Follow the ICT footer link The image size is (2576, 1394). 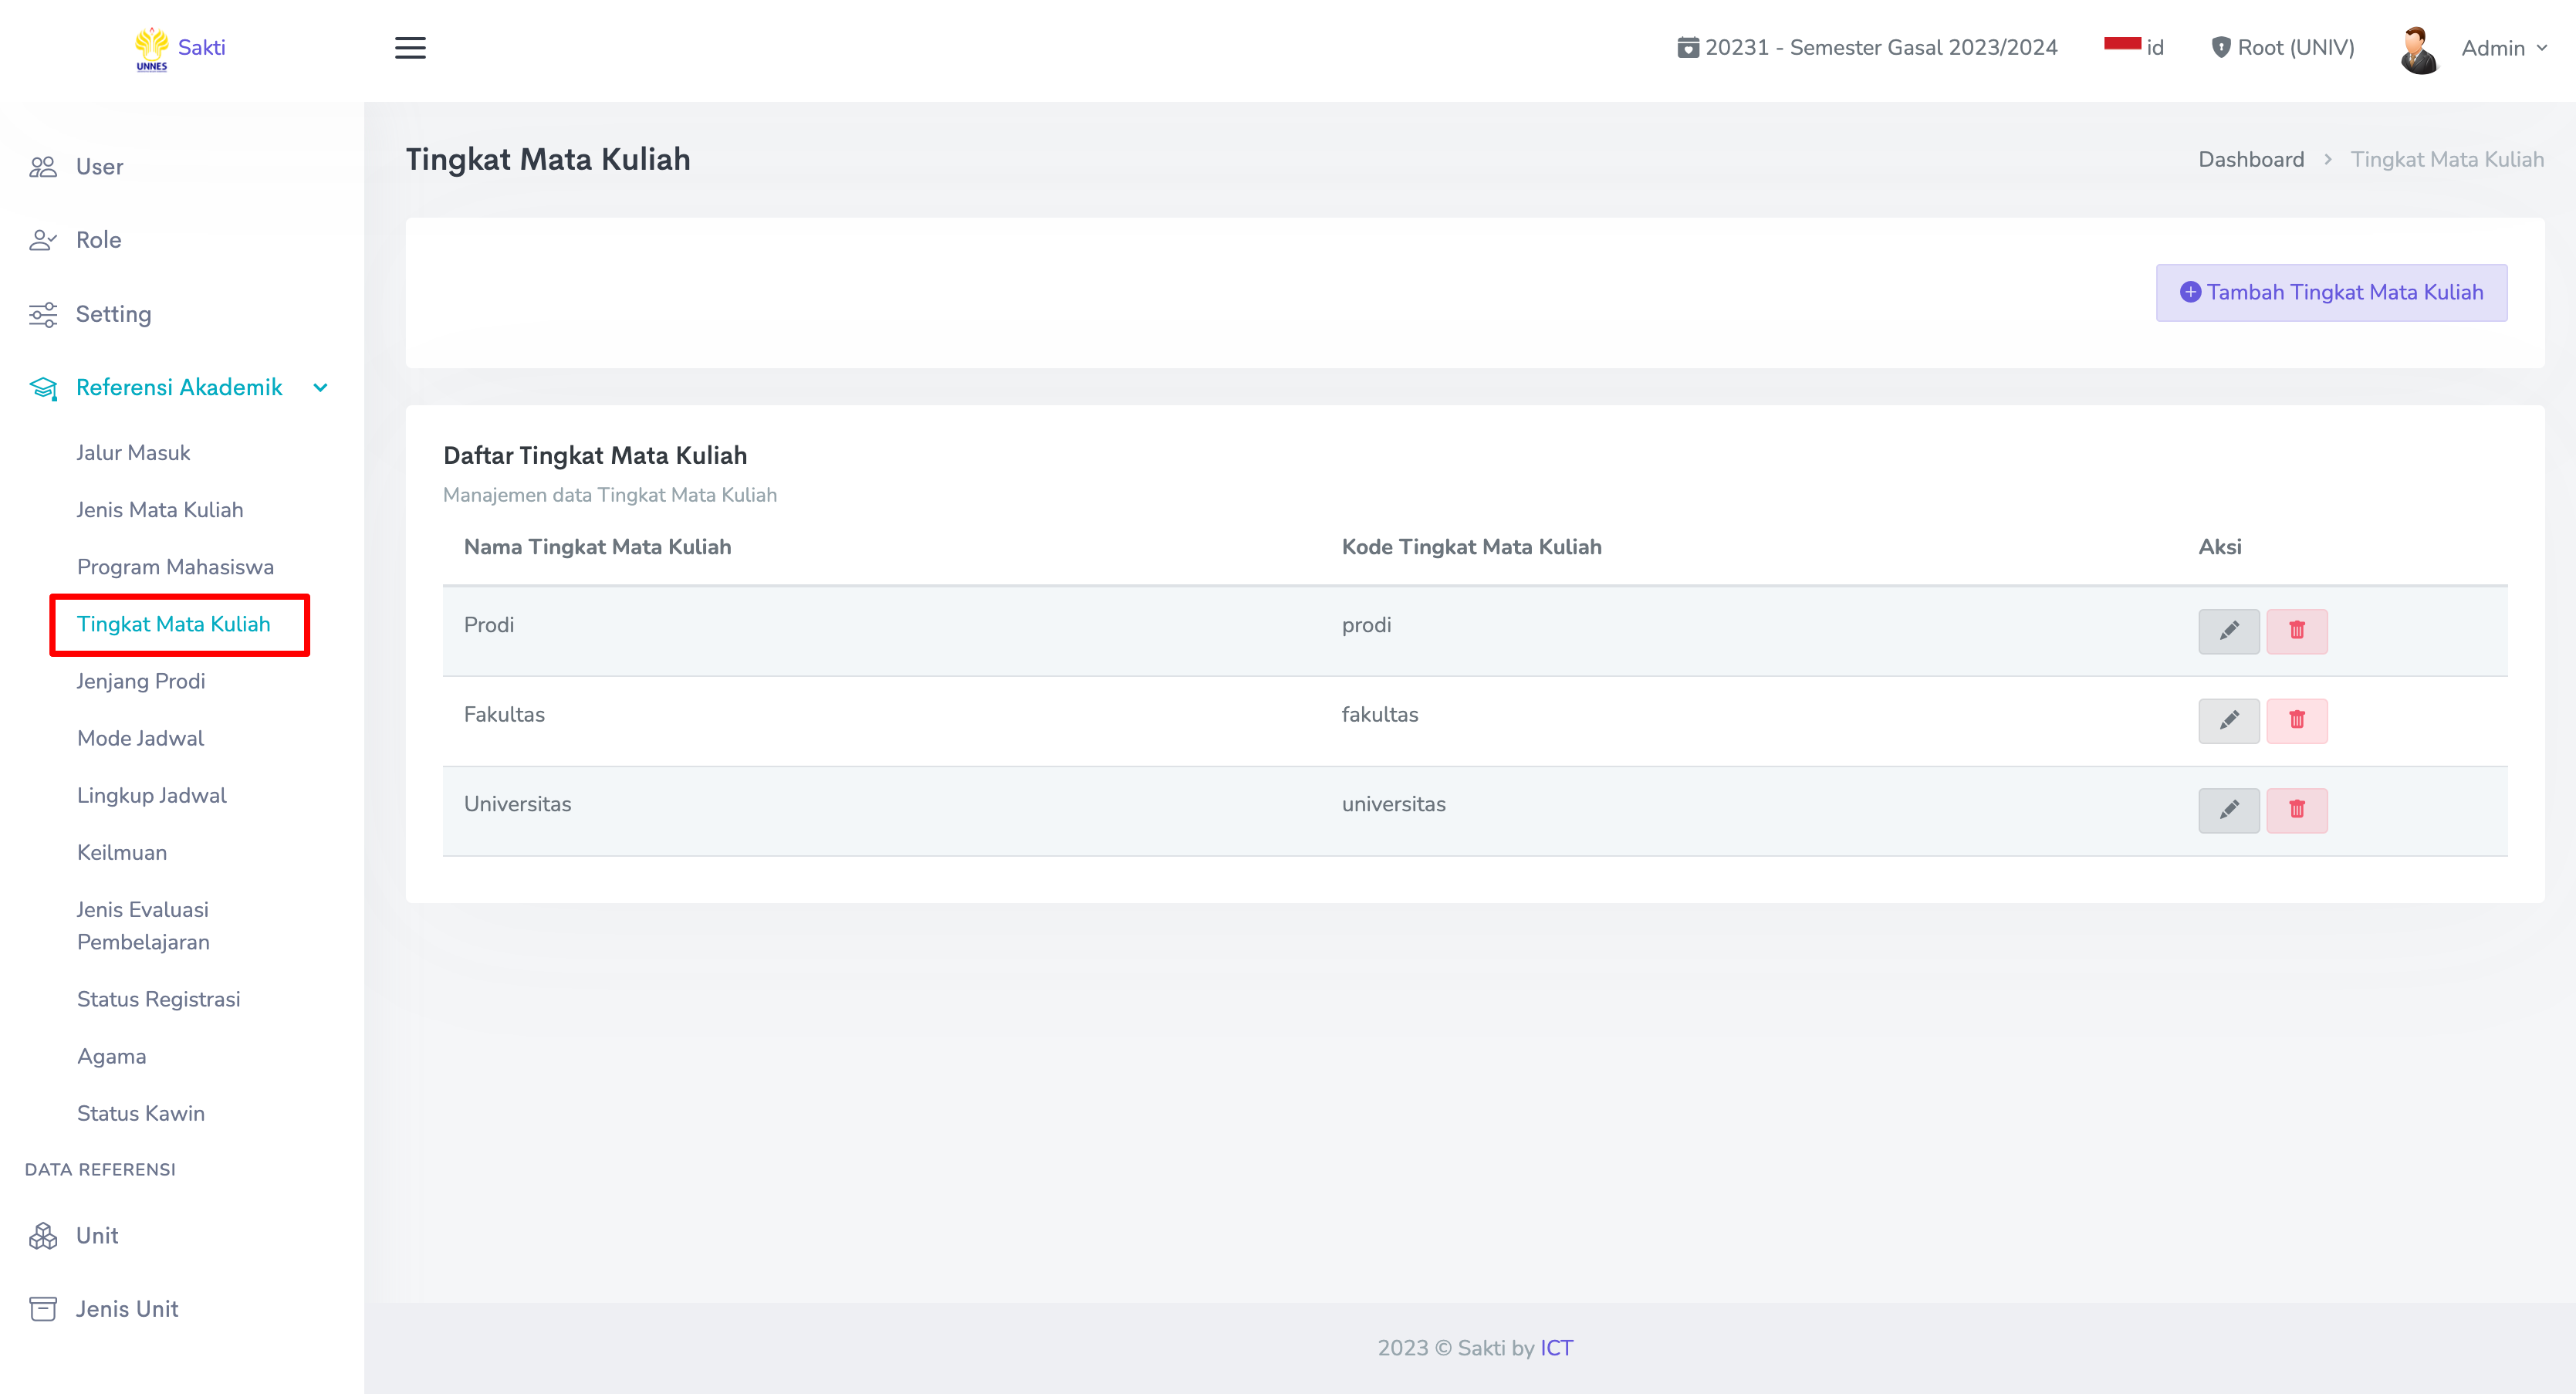[x=1556, y=1347]
